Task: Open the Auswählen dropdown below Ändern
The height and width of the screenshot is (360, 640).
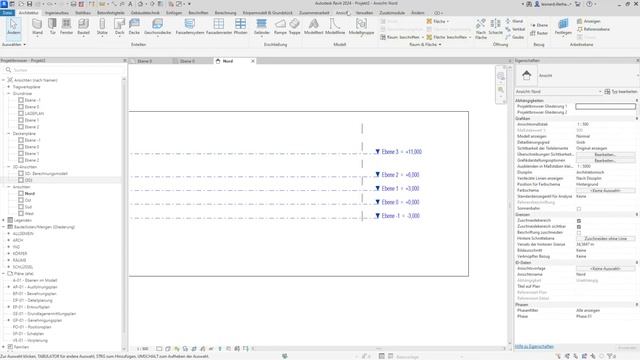Action: pyautogui.click(x=14, y=44)
